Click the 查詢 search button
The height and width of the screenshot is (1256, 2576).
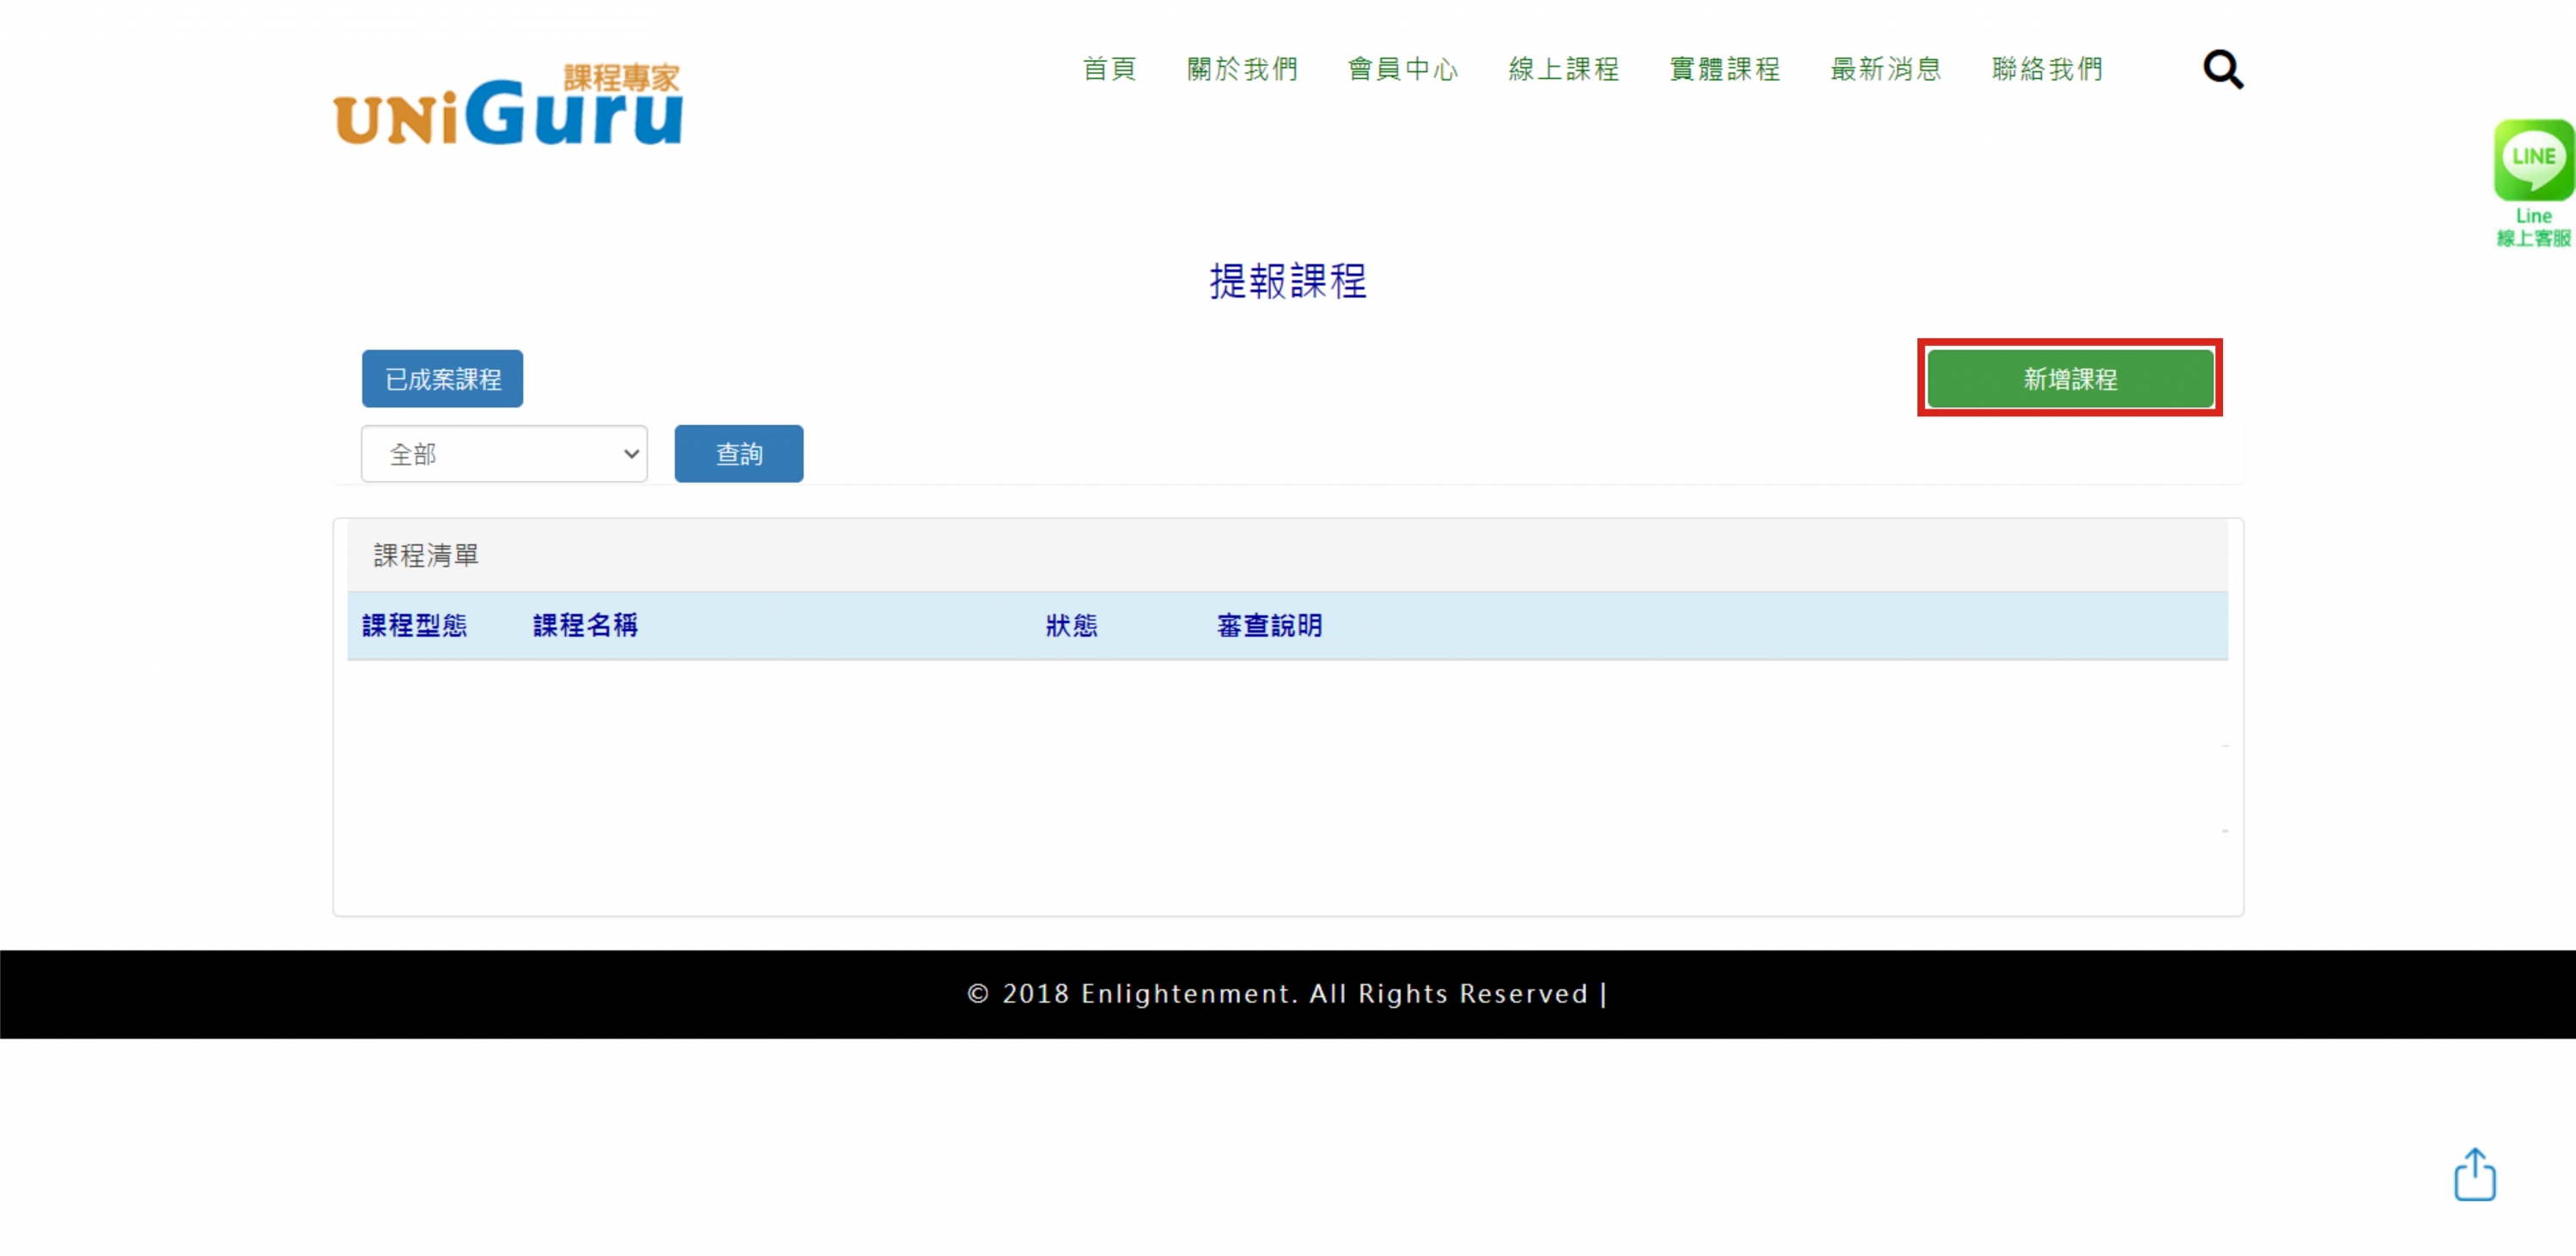[739, 454]
